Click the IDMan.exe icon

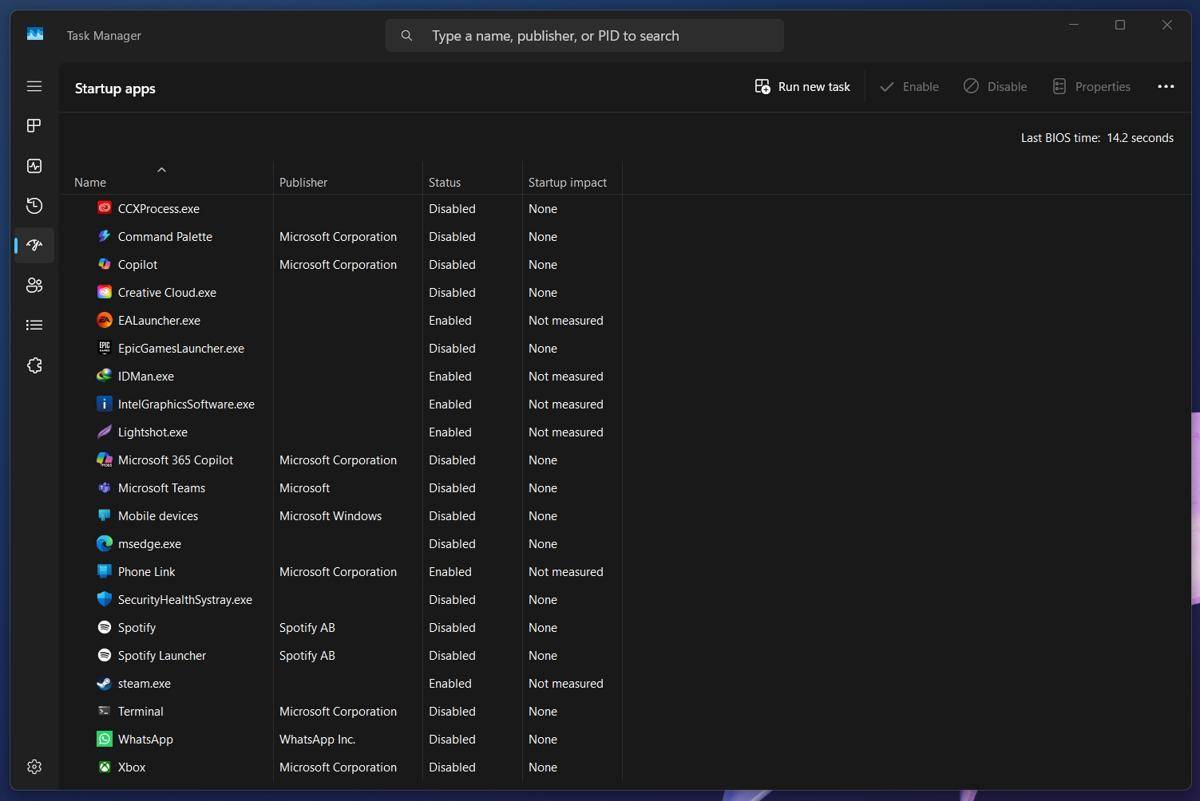click(x=104, y=376)
